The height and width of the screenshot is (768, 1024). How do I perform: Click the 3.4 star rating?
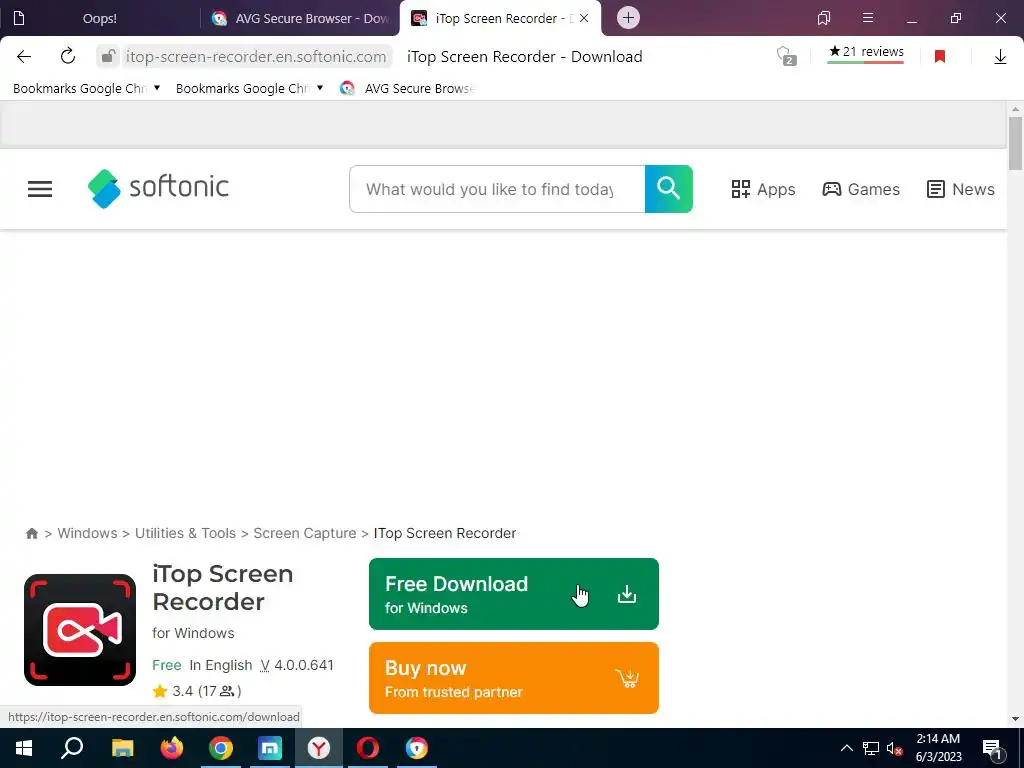tap(197, 691)
